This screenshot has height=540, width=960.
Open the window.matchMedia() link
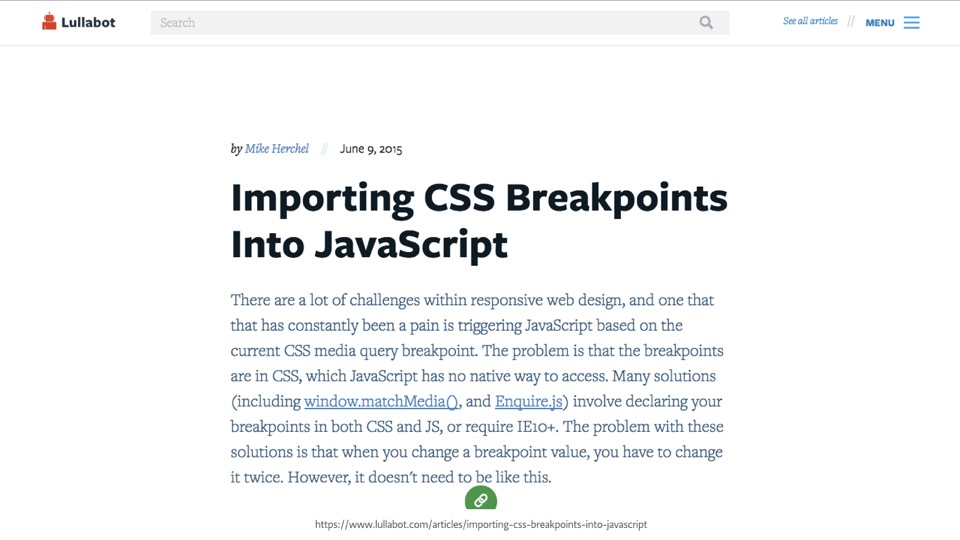(x=381, y=401)
